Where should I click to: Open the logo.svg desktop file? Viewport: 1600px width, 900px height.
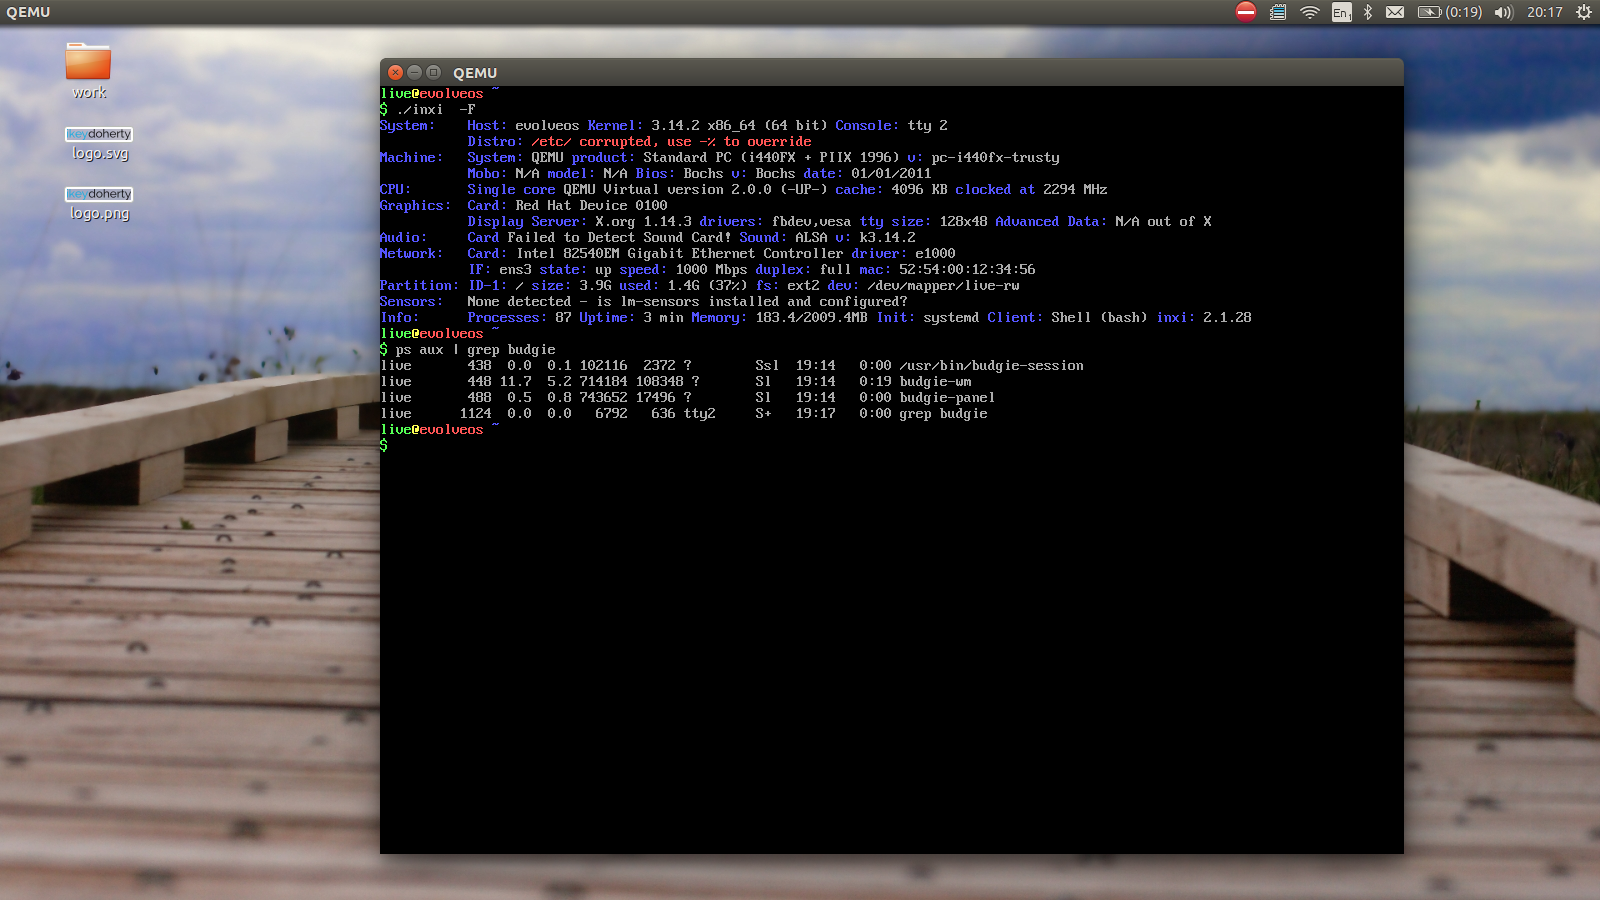pos(99,143)
